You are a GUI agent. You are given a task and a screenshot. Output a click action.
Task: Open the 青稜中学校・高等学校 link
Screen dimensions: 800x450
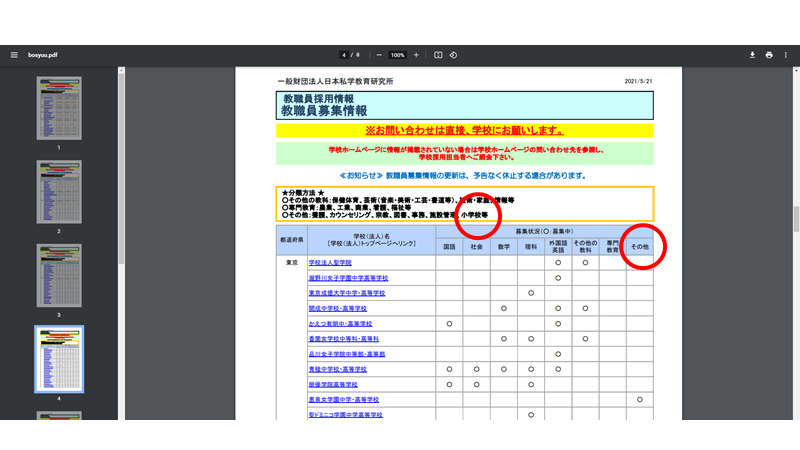338,369
